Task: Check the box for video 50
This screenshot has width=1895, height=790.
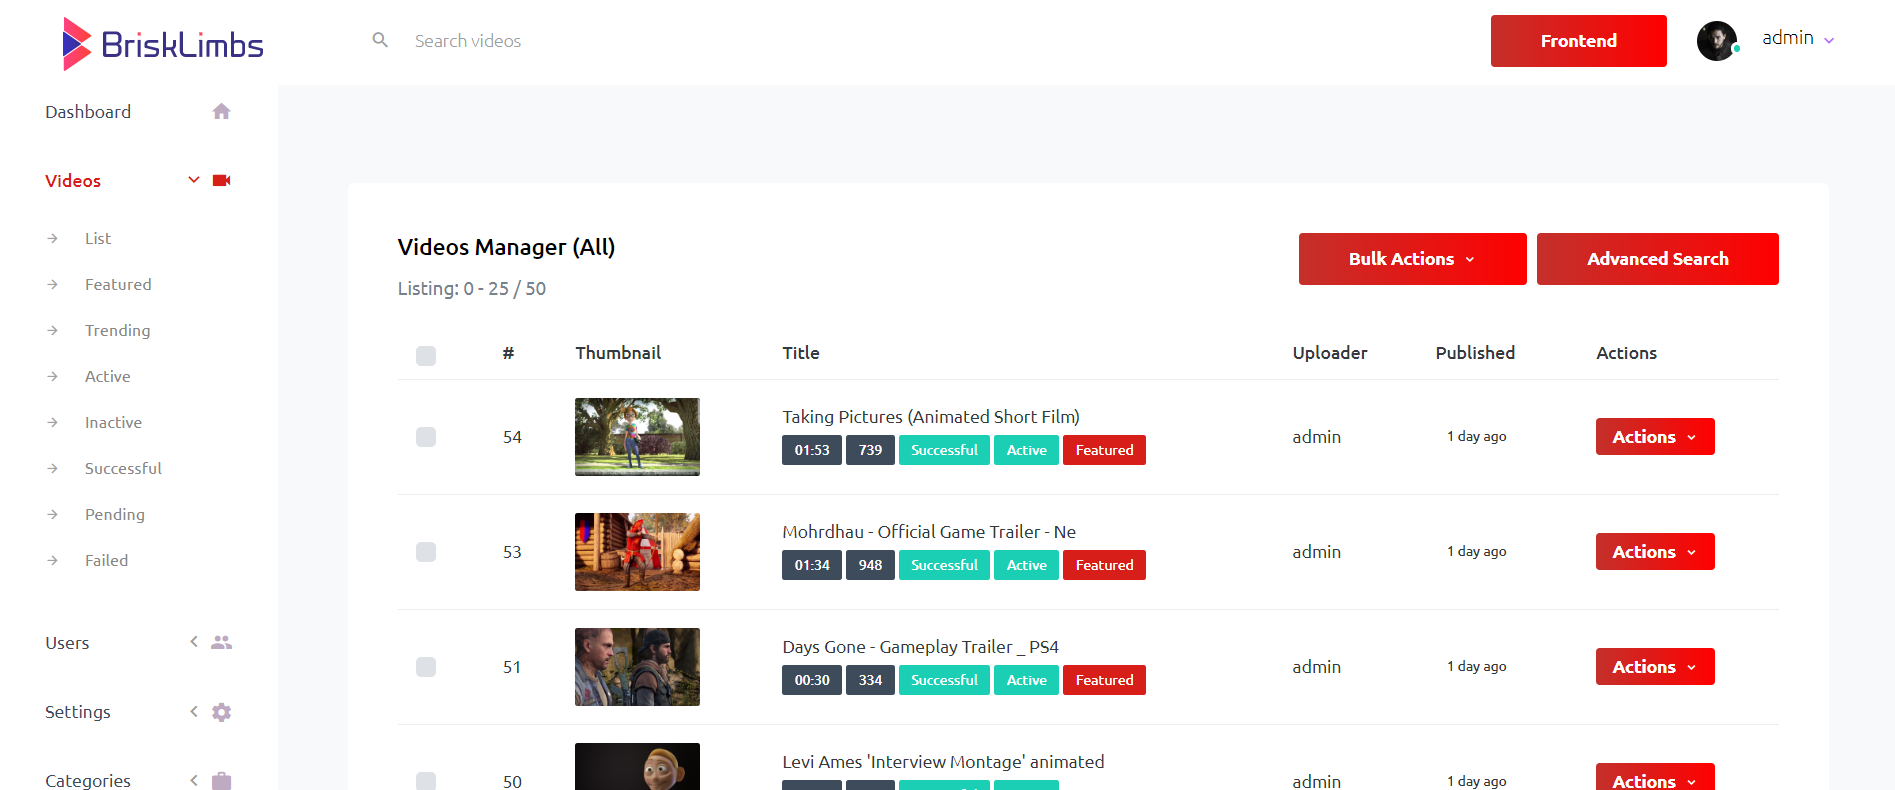Action: [x=426, y=781]
